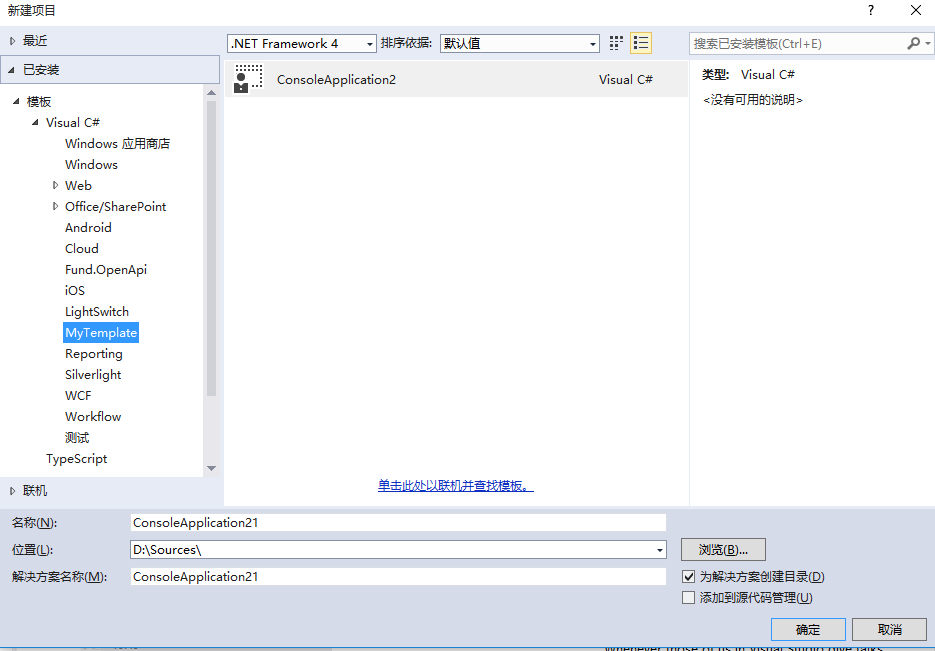The image size is (935, 651).
Task: Expand the 联机 section
Action: (x=13, y=491)
